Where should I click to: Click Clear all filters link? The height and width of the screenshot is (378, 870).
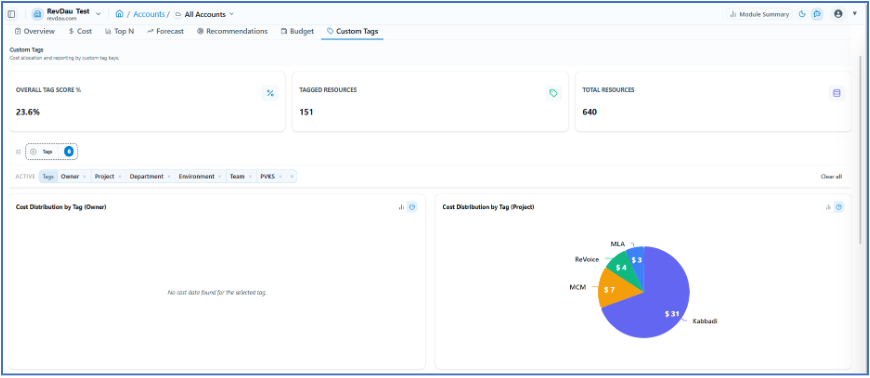coord(831,177)
